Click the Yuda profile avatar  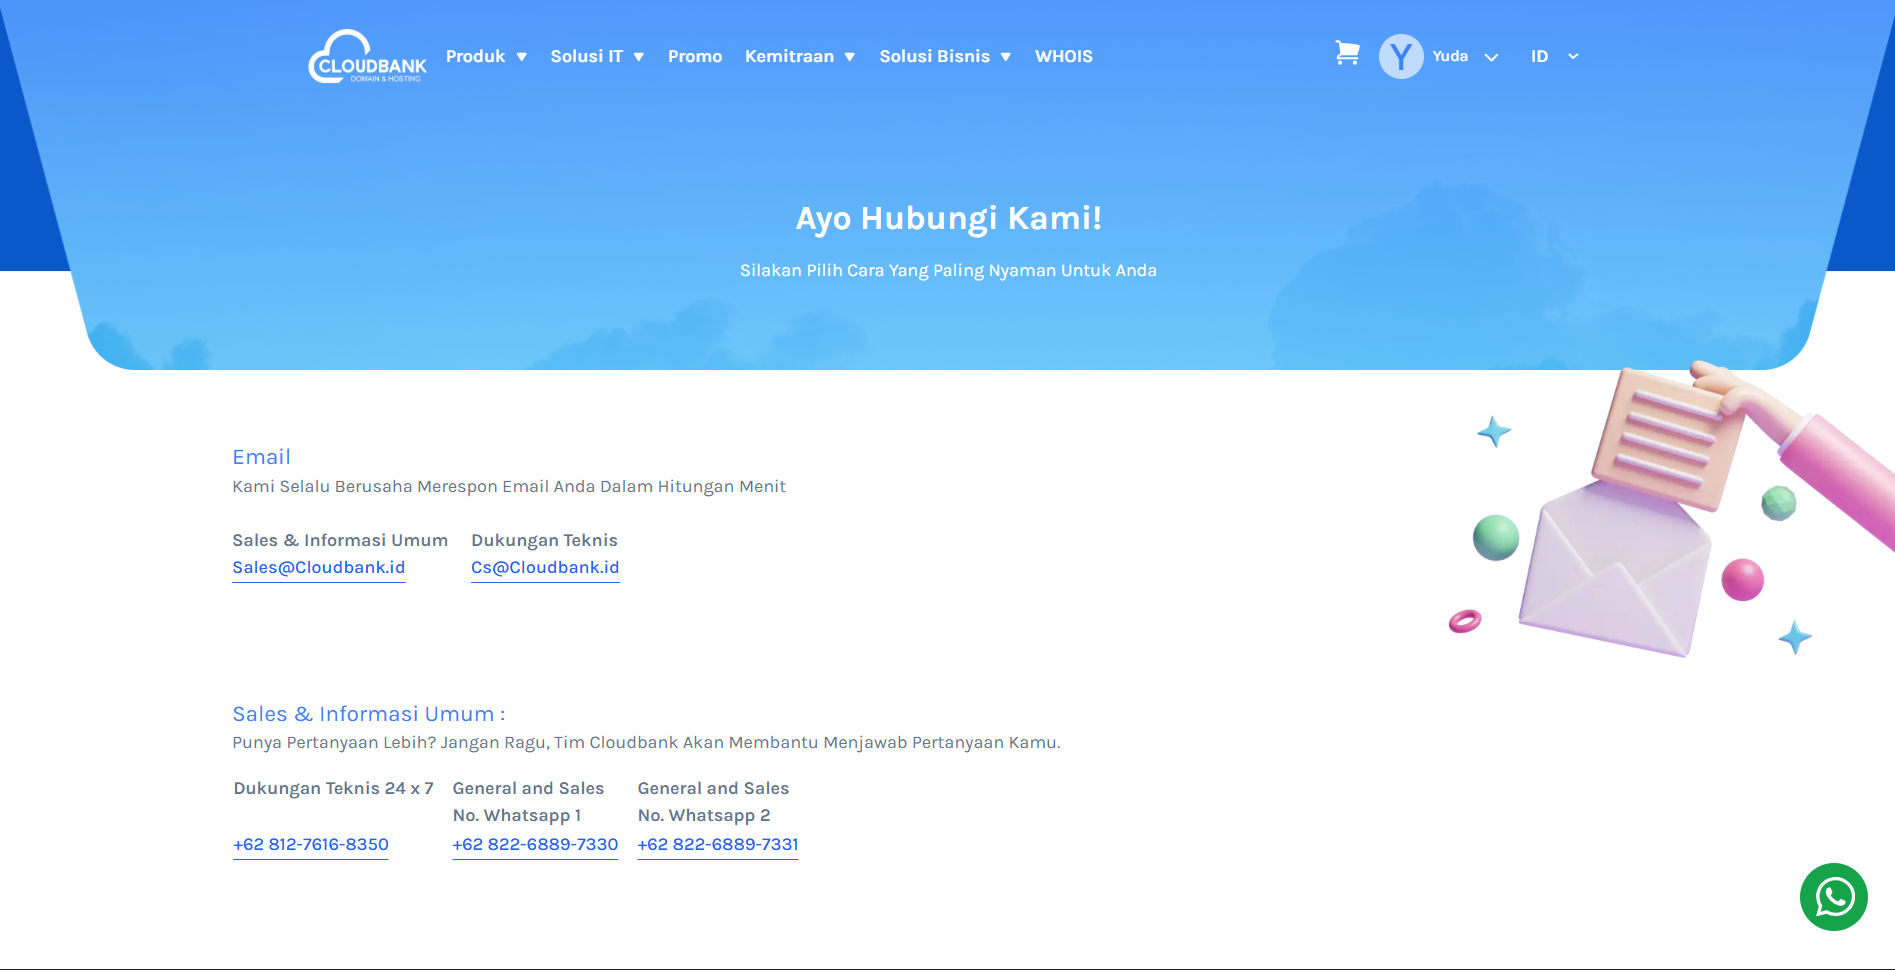tap(1400, 57)
